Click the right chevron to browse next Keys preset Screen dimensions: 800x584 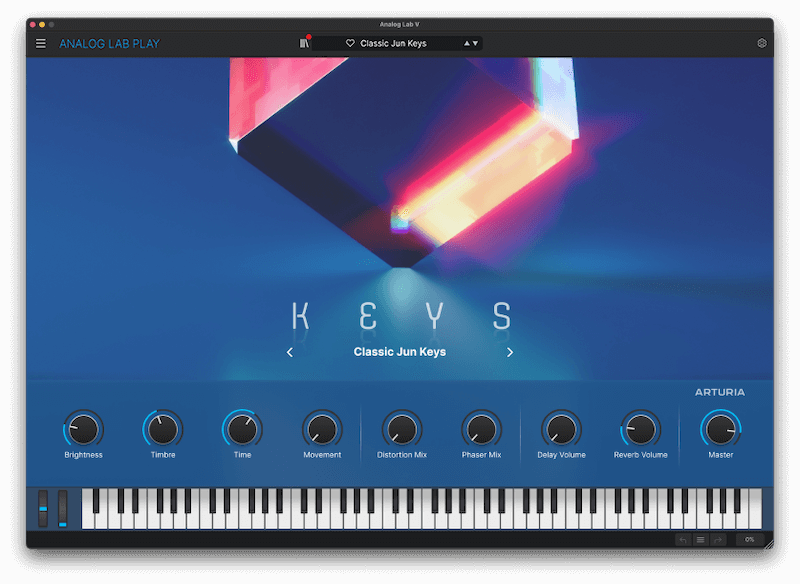click(510, 352)
